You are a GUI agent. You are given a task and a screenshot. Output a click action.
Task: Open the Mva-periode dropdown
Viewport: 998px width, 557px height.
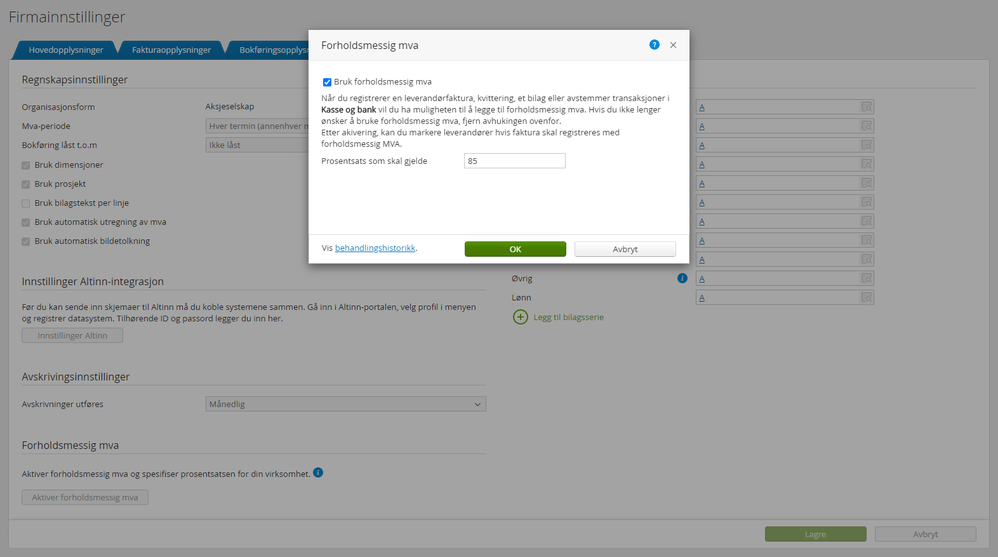click(257, 126)
